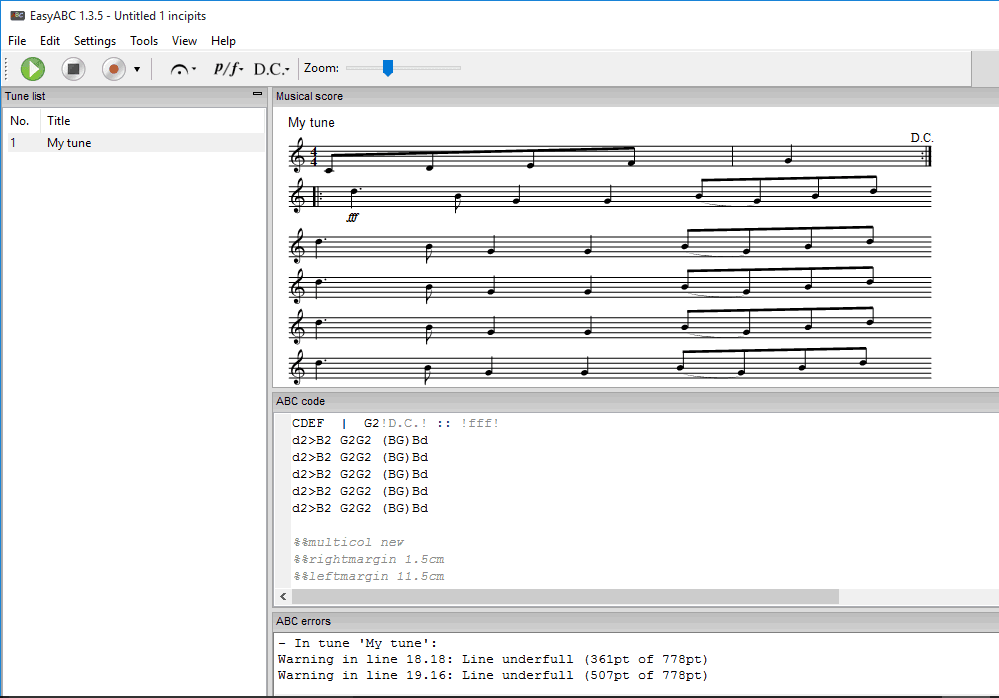
Task: Open the D.C. directions dropdown
Action: pos(271,69)
